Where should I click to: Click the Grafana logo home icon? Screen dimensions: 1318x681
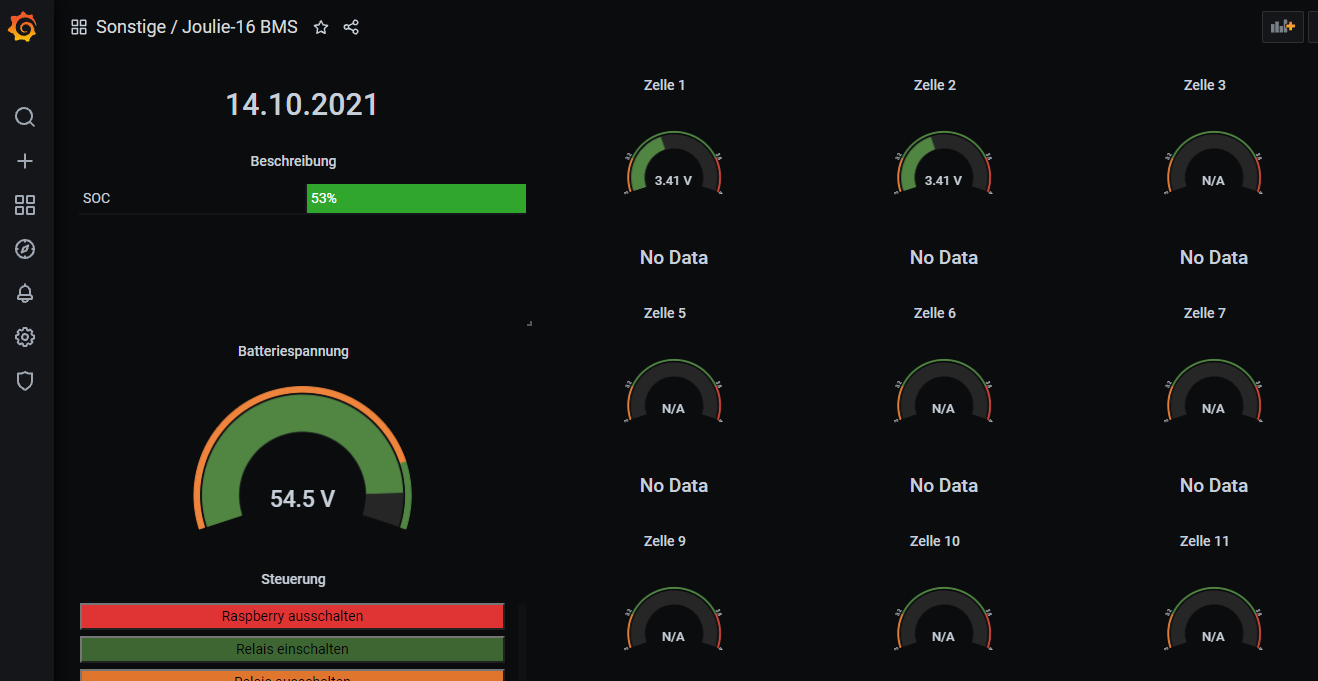coord(22,27)
